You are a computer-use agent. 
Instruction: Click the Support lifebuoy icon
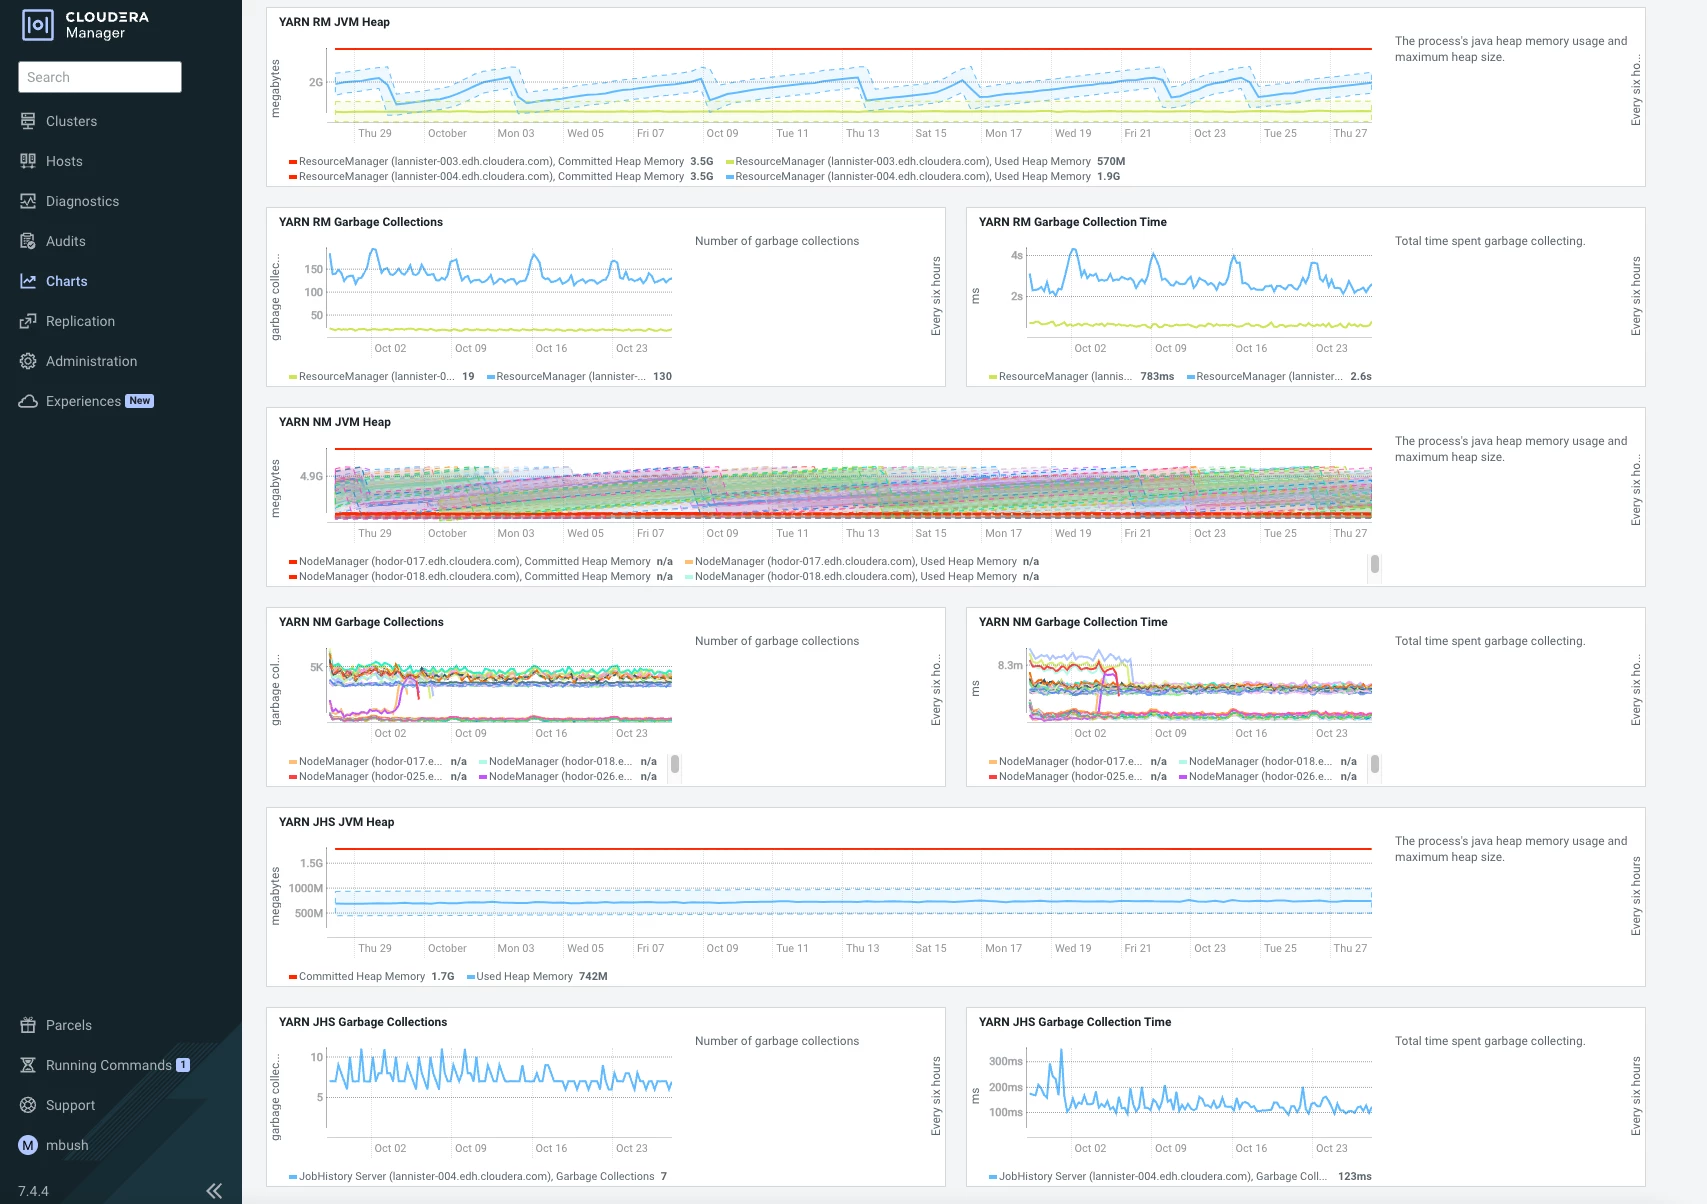point(28,1105)
